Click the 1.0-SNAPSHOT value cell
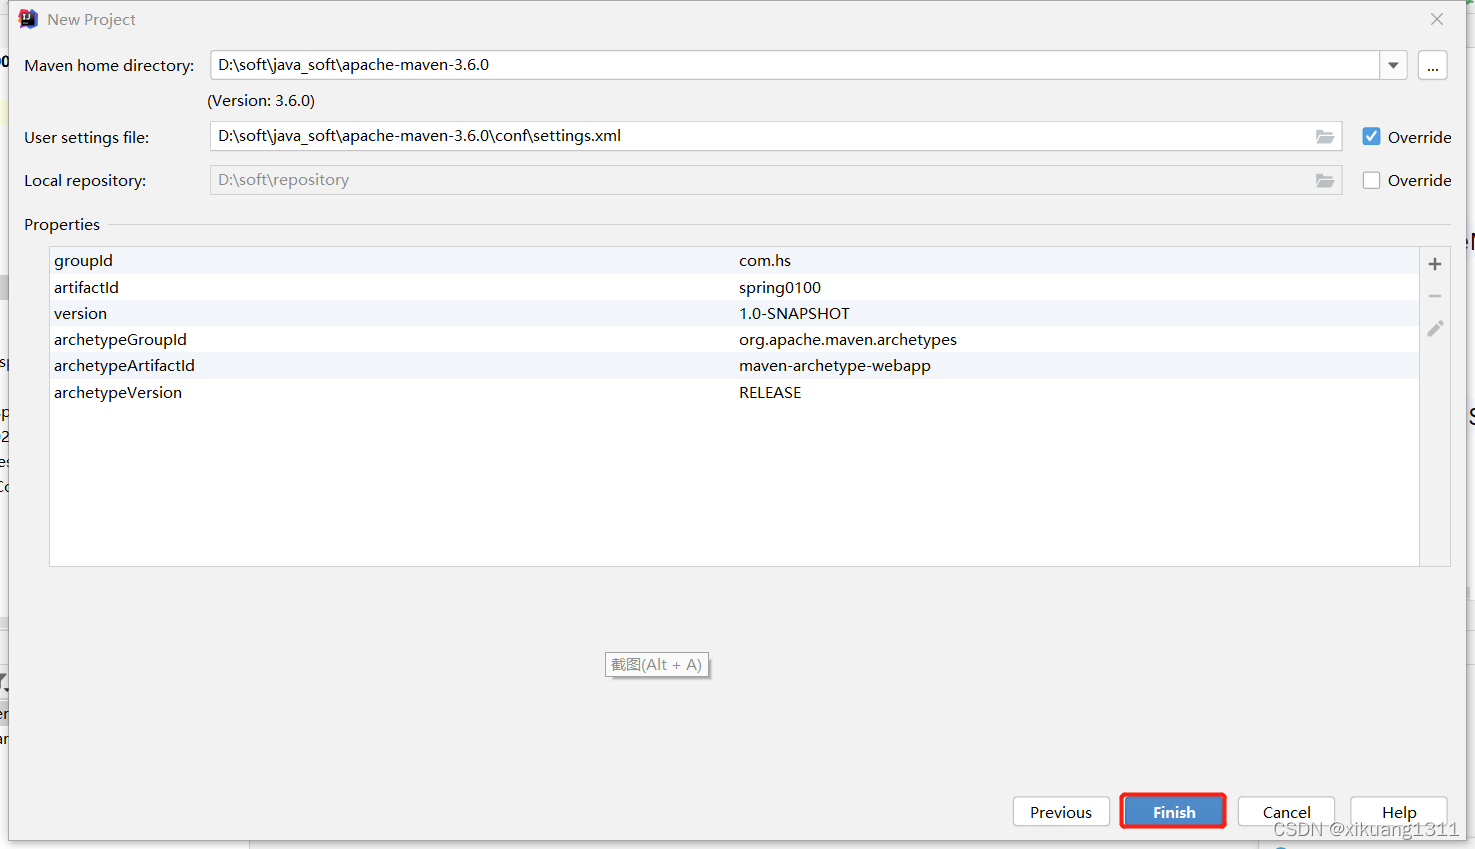This screenshot has width=1475, height=849. tap(794, 314)
